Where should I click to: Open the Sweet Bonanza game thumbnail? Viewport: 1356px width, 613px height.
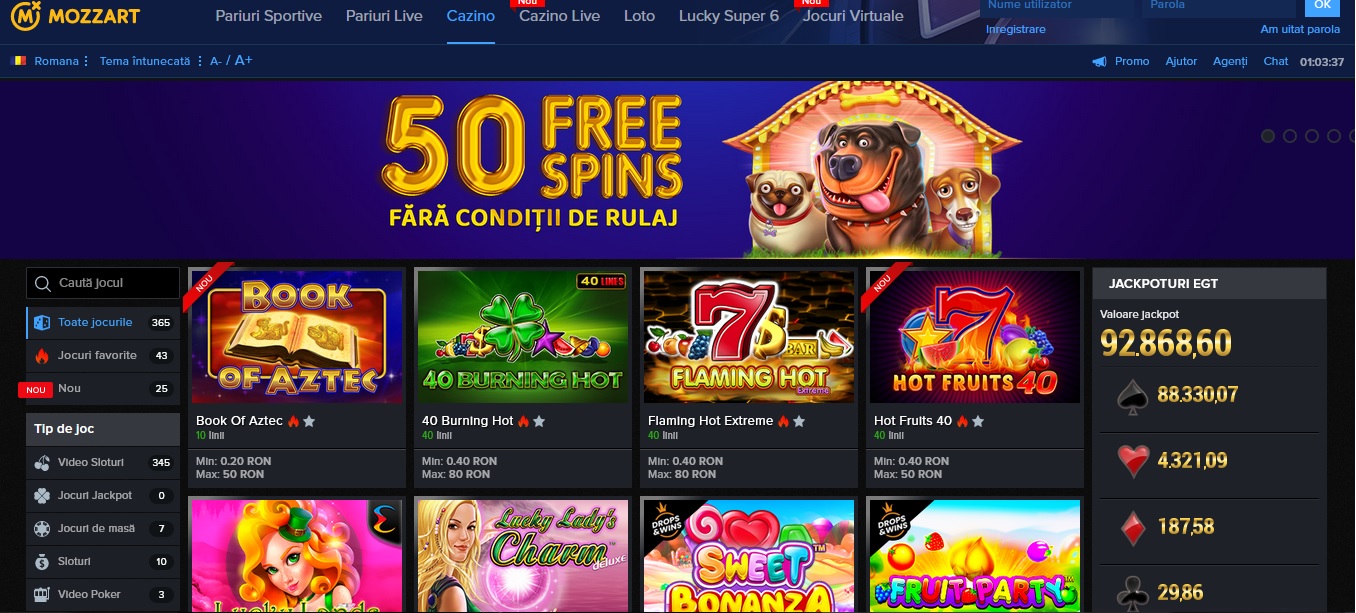(749, 556)
